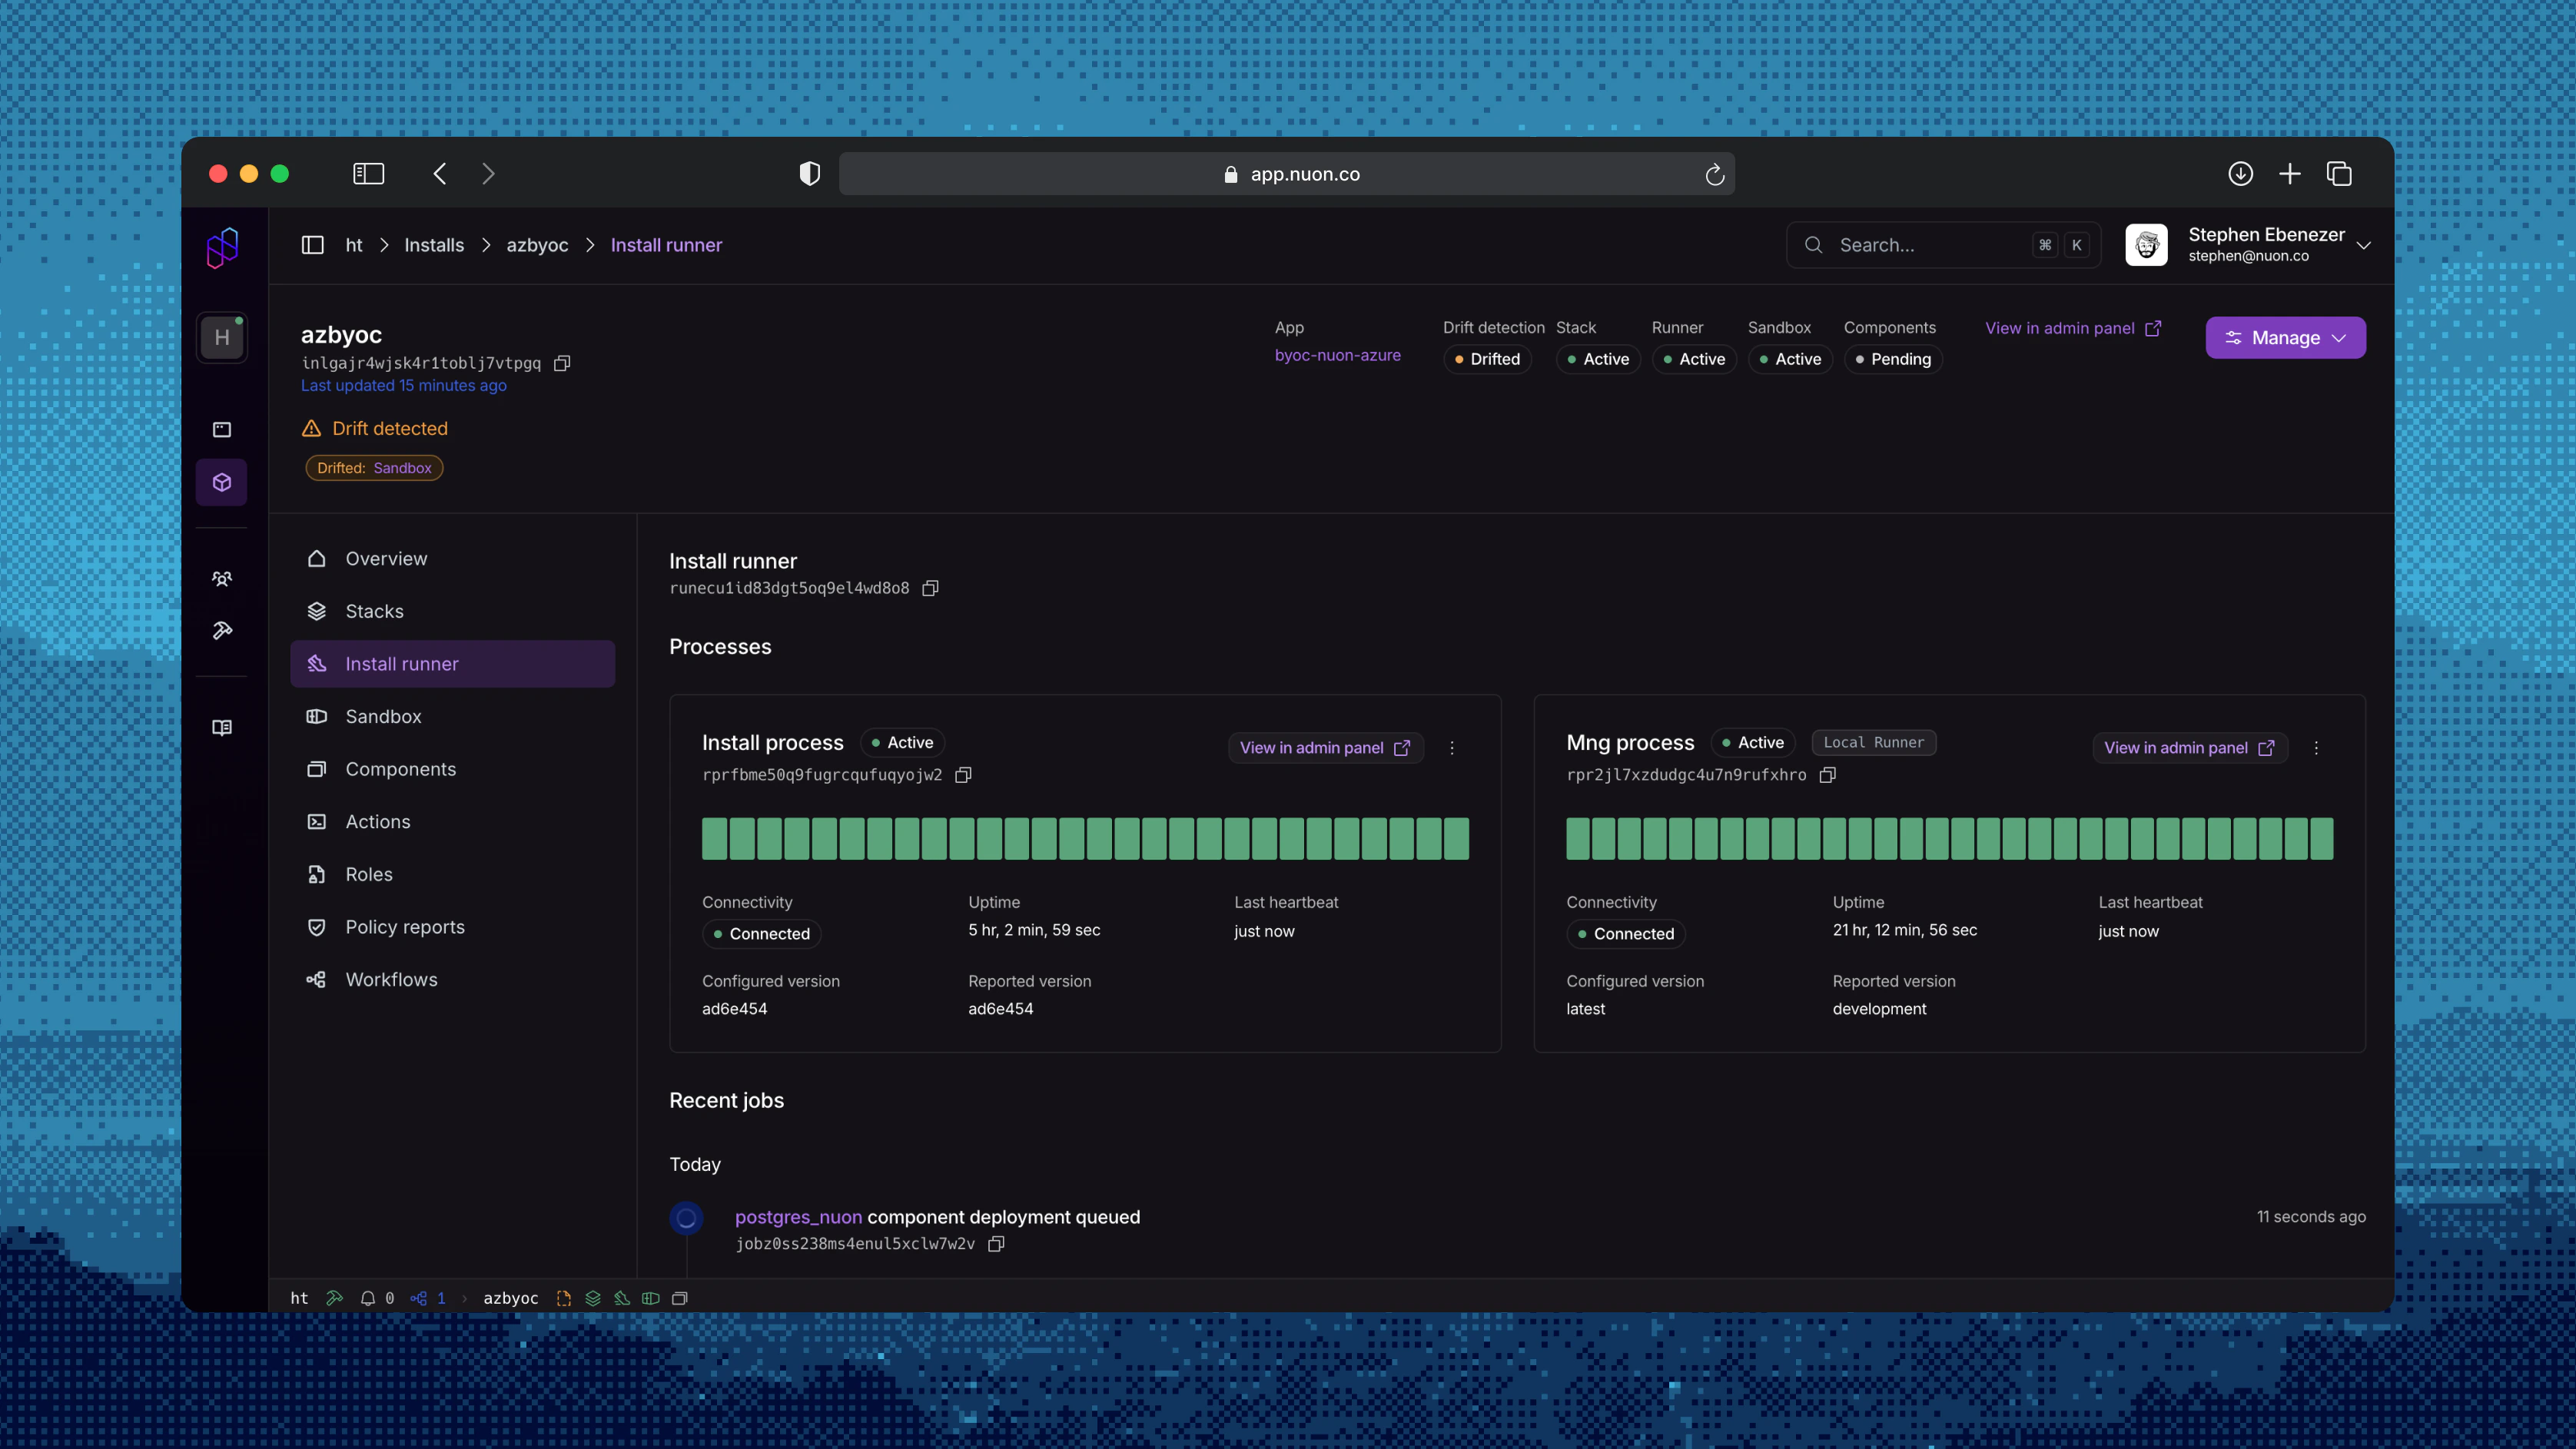Copy the Install process ID

coord(963,775)
